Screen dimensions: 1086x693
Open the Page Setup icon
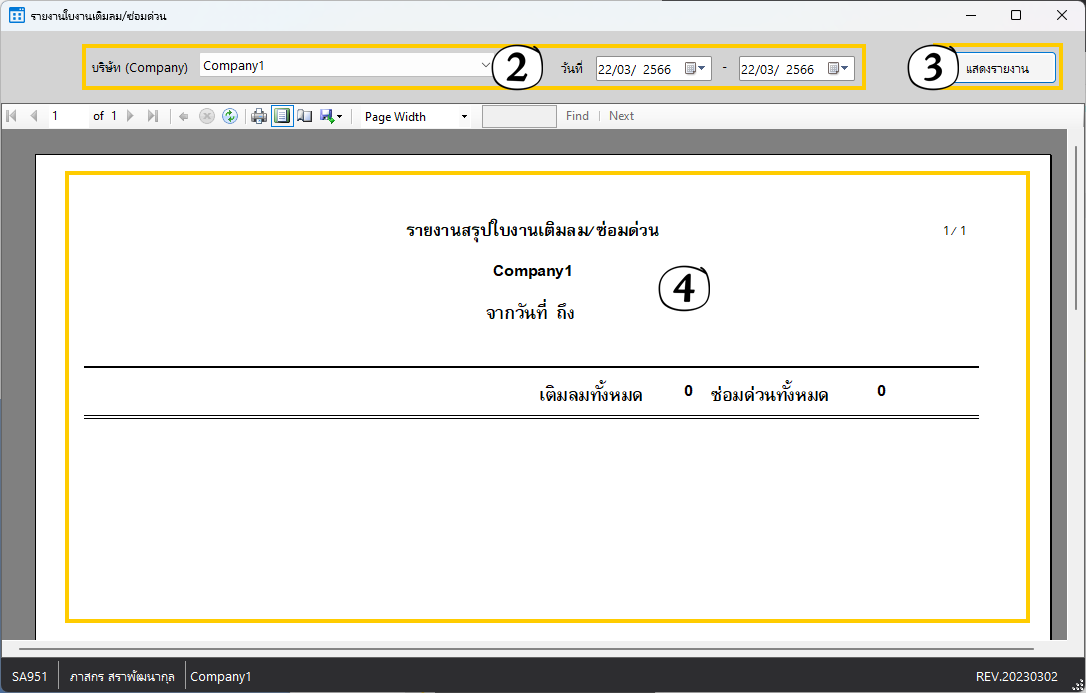click(x=305, y=116)
